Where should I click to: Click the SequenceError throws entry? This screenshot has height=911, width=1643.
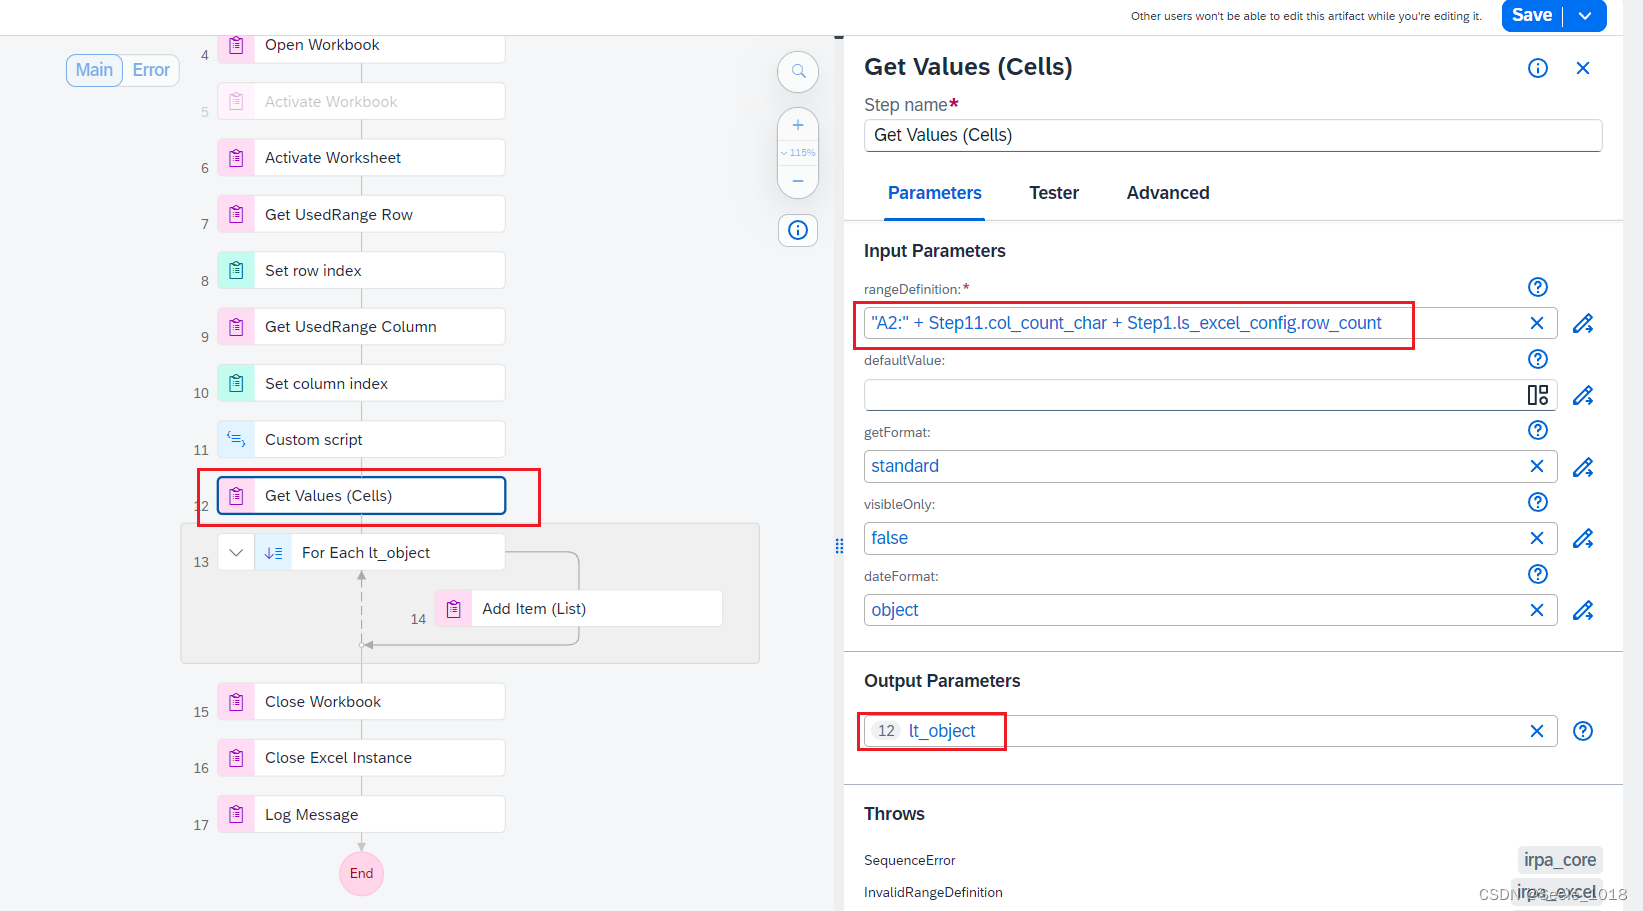pyautogui.click(x=910, y=860)
